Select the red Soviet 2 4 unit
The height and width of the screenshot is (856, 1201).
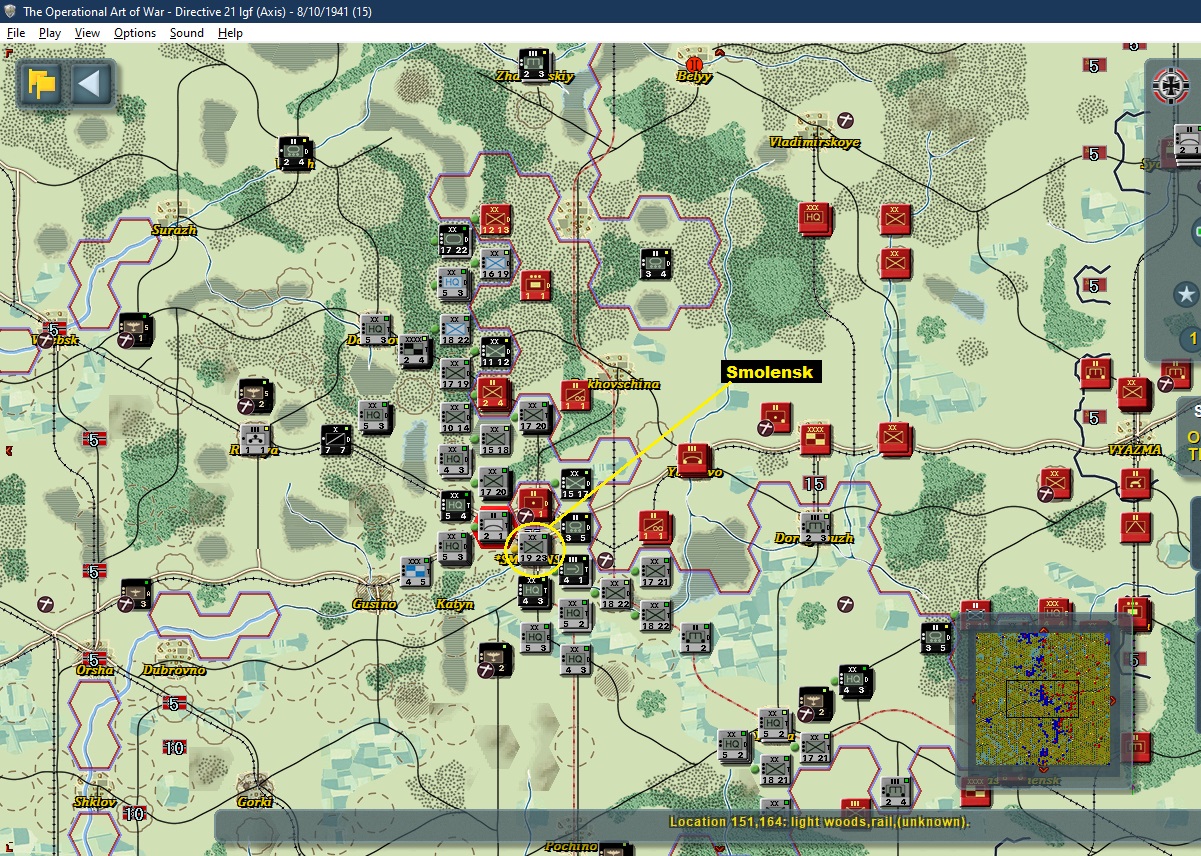click(x=494, y=392)
